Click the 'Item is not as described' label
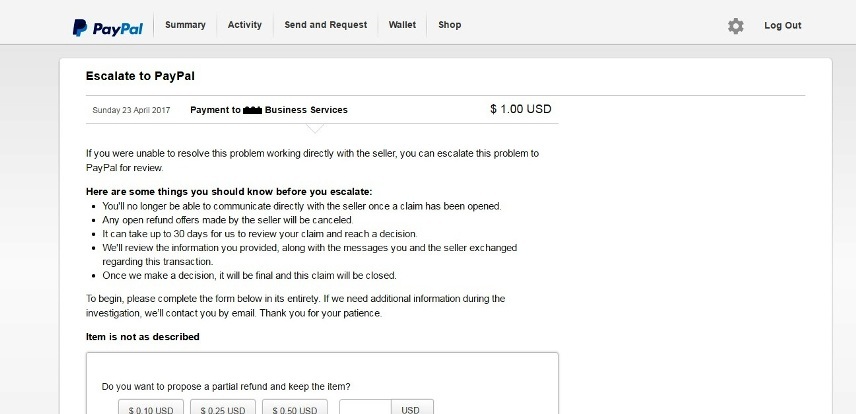856x414 pixels. (142, 337)
